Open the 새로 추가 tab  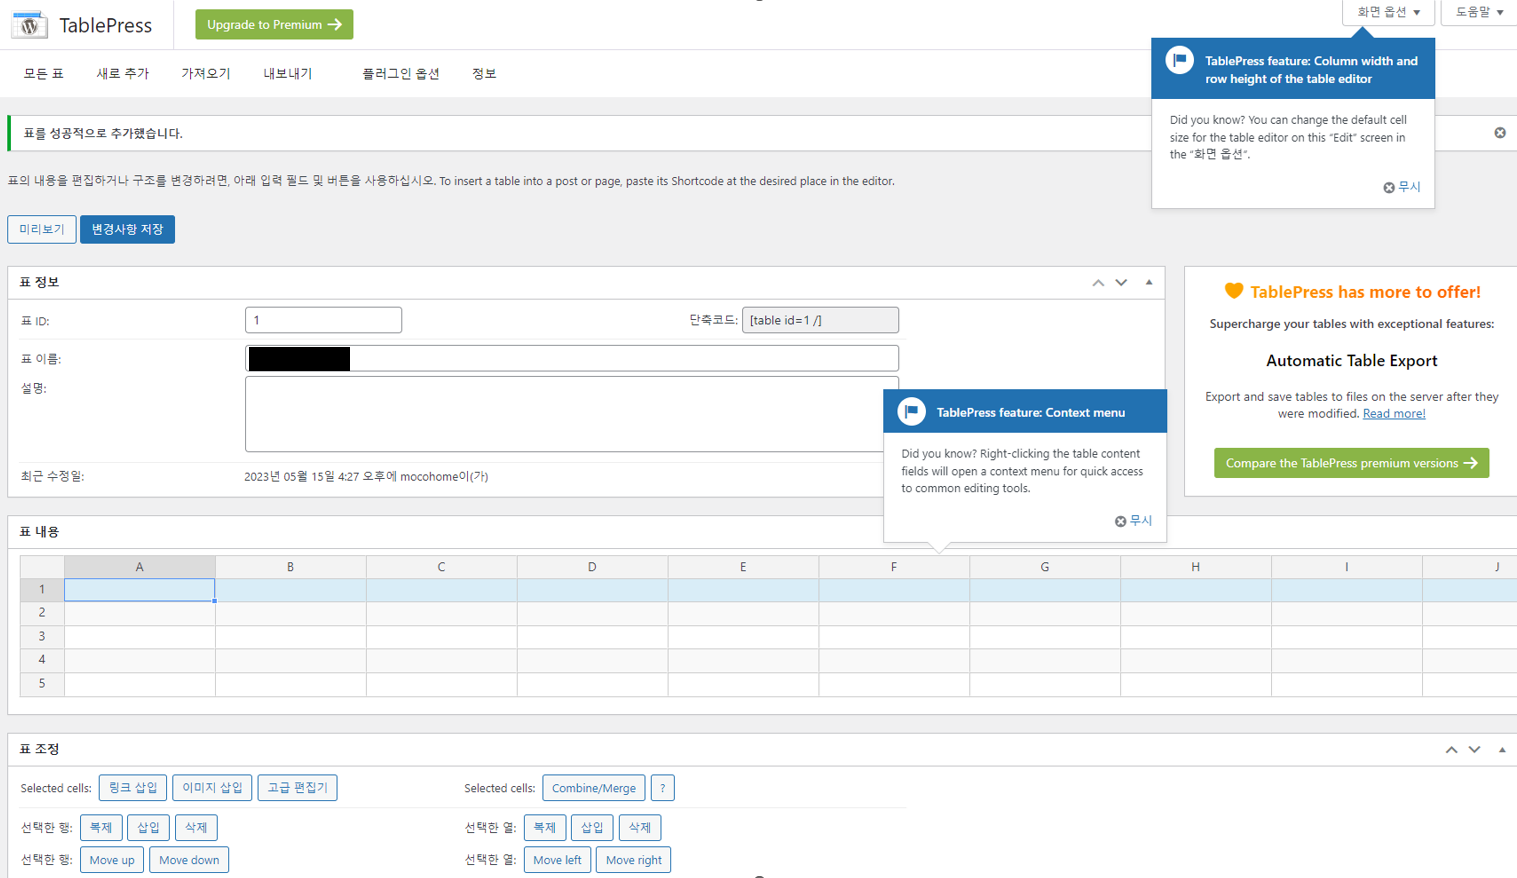click(x=123, y=74)
